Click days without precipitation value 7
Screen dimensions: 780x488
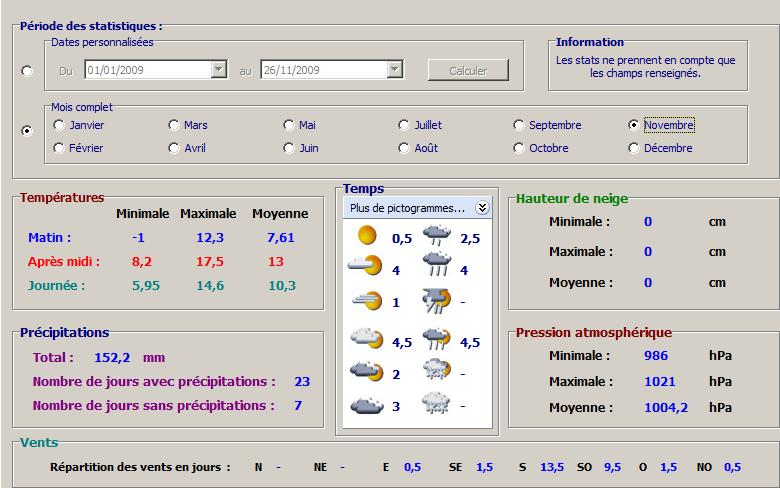[x=297, y=405]
